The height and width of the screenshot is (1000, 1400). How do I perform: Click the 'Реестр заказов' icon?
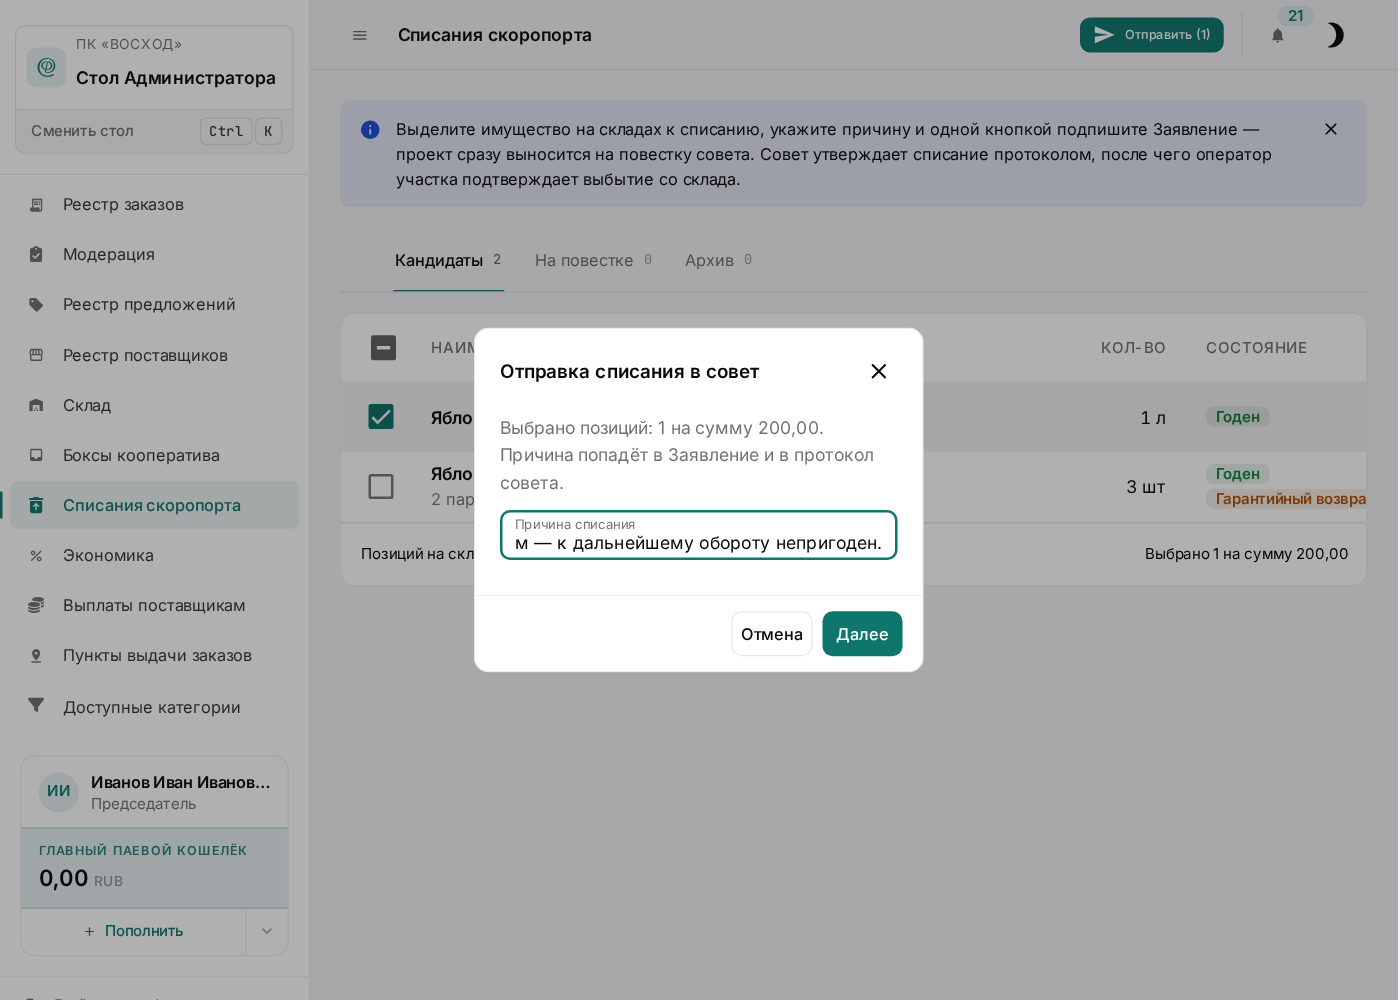(36, 204)
